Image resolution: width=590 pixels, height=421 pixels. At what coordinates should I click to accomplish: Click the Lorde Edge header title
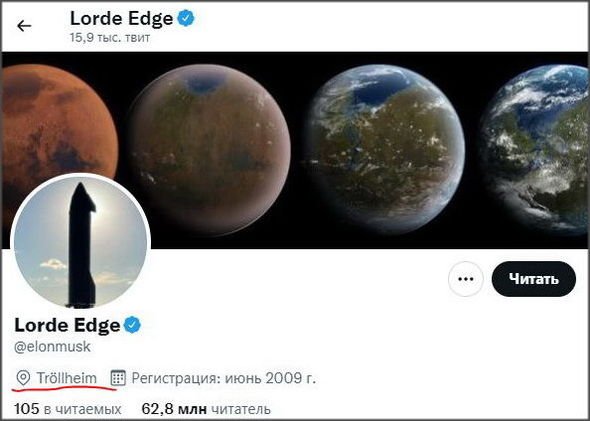122,18
